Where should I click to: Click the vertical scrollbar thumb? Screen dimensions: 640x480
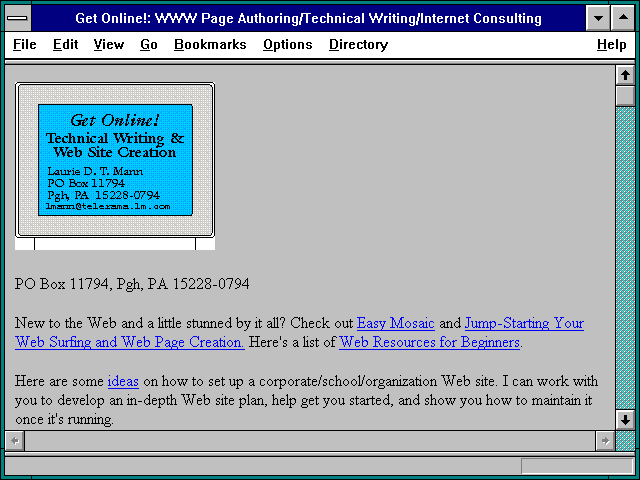pyautogui.click(x=625, y=95)
